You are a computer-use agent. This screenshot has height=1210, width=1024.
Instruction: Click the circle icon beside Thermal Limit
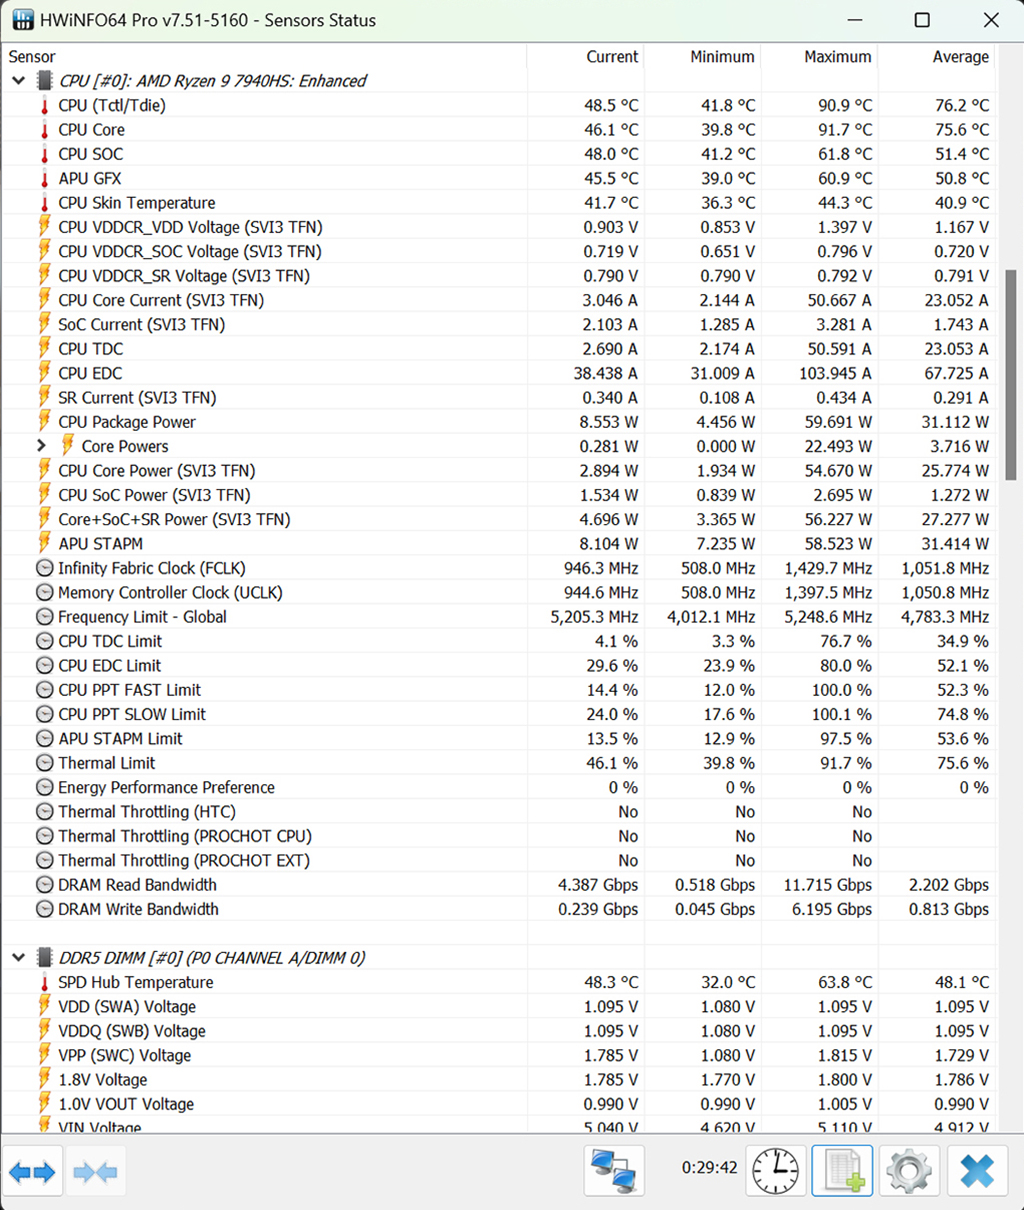point(44,763)
